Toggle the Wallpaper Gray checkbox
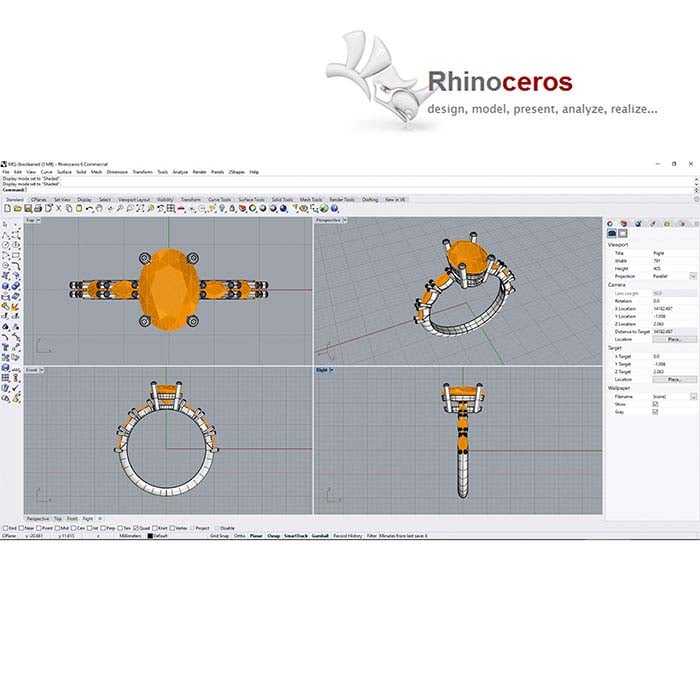The image size is (700, 700). (655, 412)
